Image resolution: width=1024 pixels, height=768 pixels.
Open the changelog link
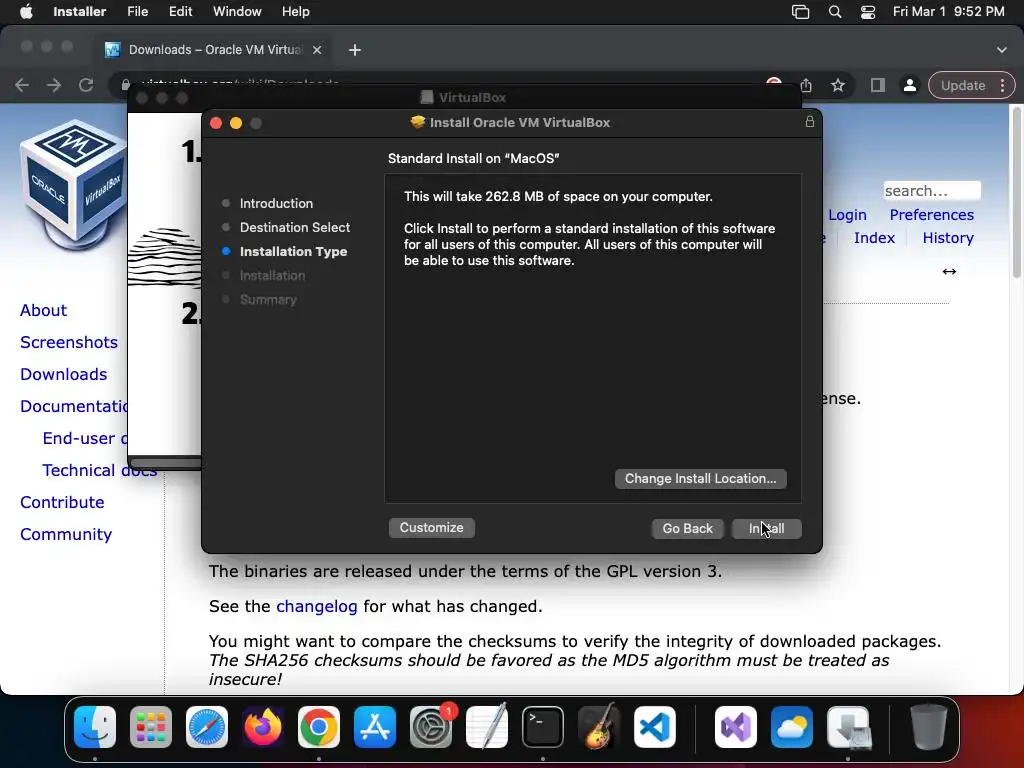pyautogui.click(x=317, y=606)
